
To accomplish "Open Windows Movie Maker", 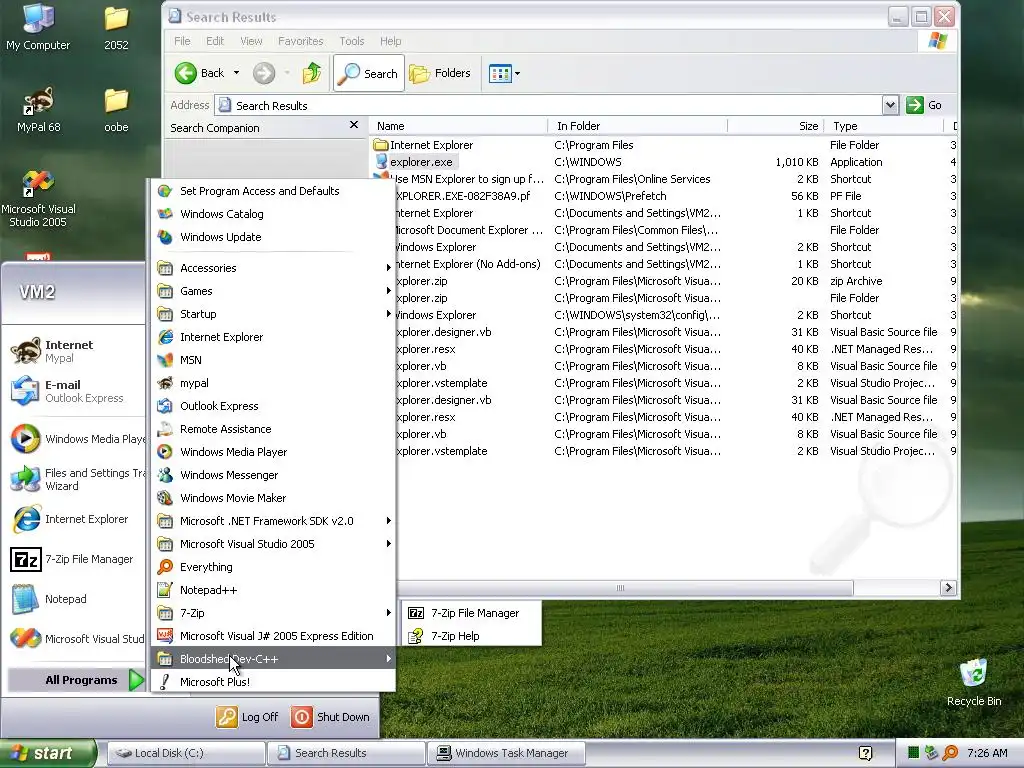I will [273, 498].
